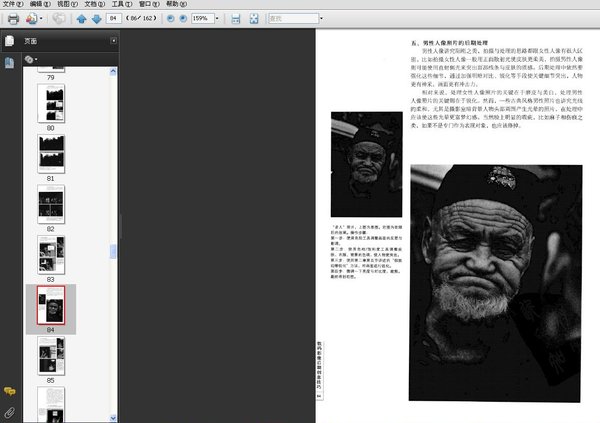600x423 pixels.
Task: Click the page number field showing 84
Action: click(x=113, y=18)
